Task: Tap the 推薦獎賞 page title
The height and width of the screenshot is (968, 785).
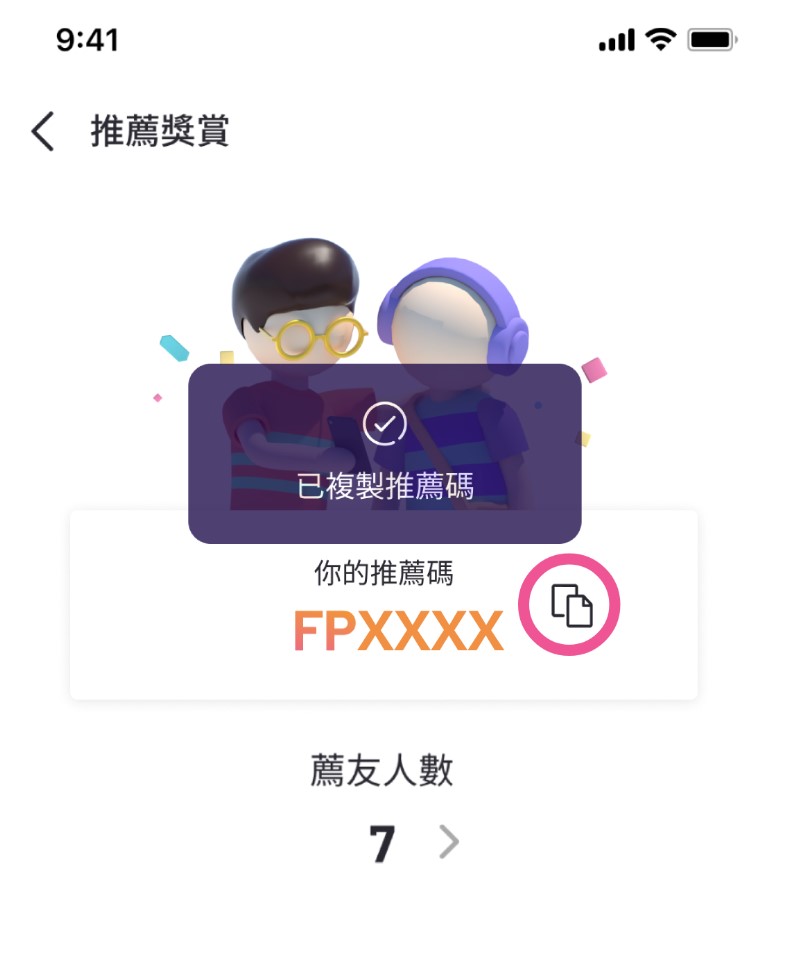Action: [x=160, y=131]
